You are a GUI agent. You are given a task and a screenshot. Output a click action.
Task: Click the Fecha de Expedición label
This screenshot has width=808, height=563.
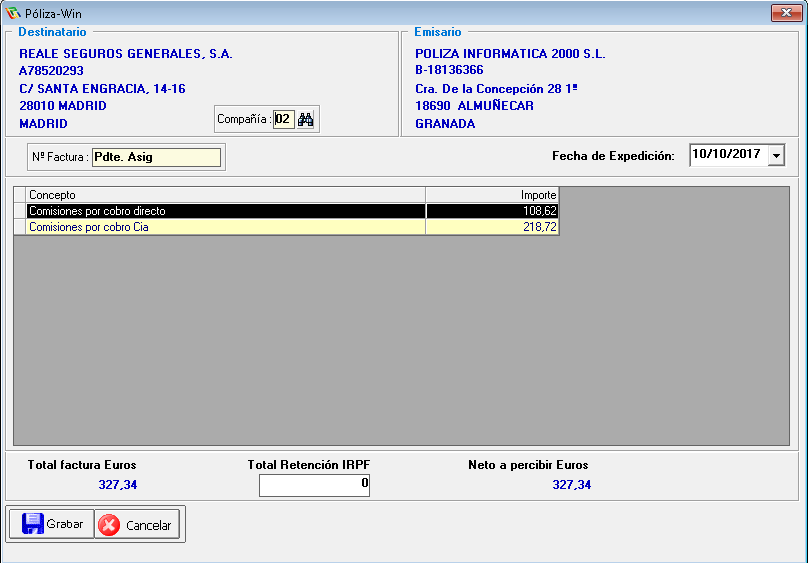tap(613, 156)
